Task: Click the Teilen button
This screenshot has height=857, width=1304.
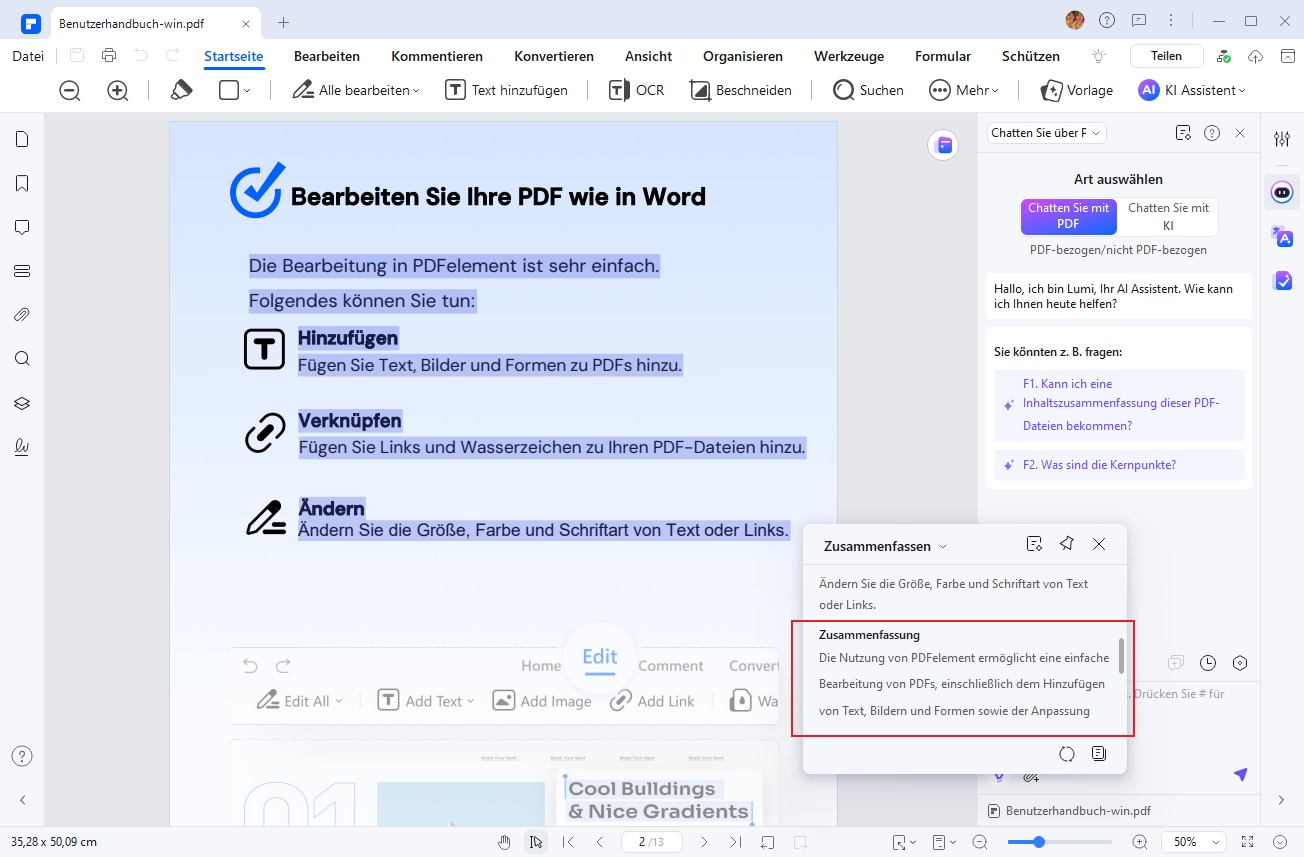Action: click(1166, 56)
